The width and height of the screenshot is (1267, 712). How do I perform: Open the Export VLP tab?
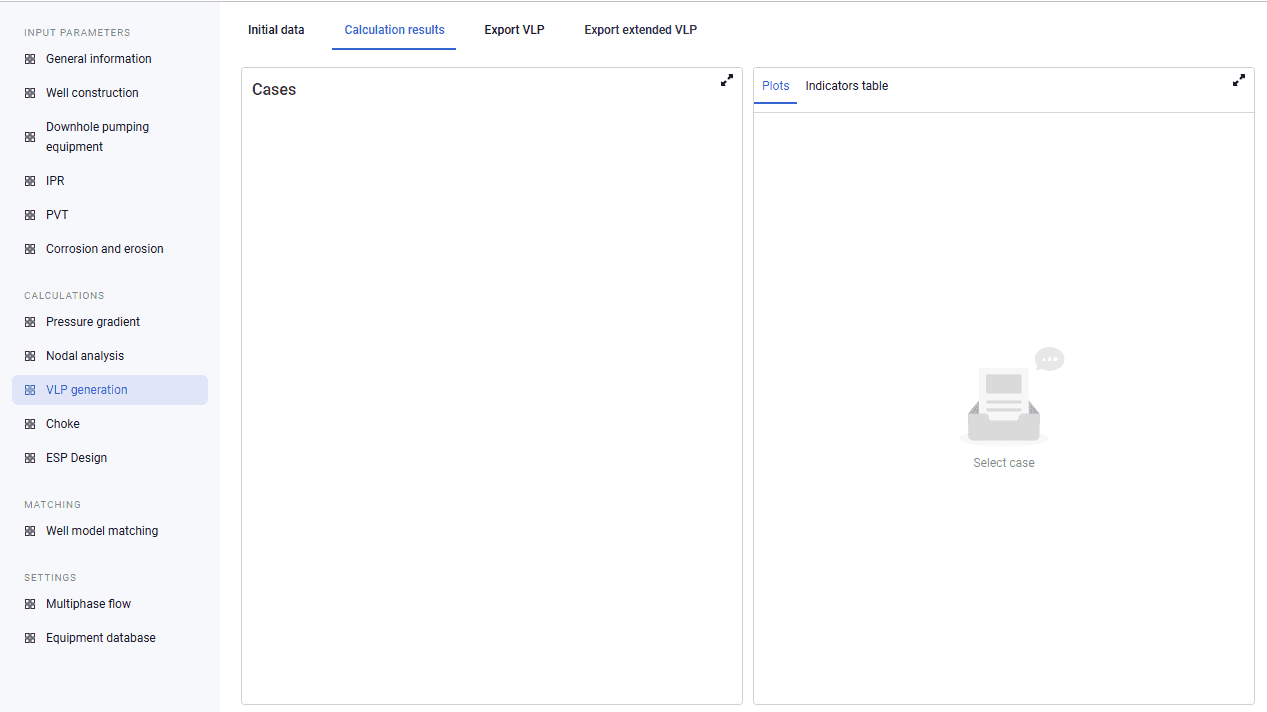[515, 30]
